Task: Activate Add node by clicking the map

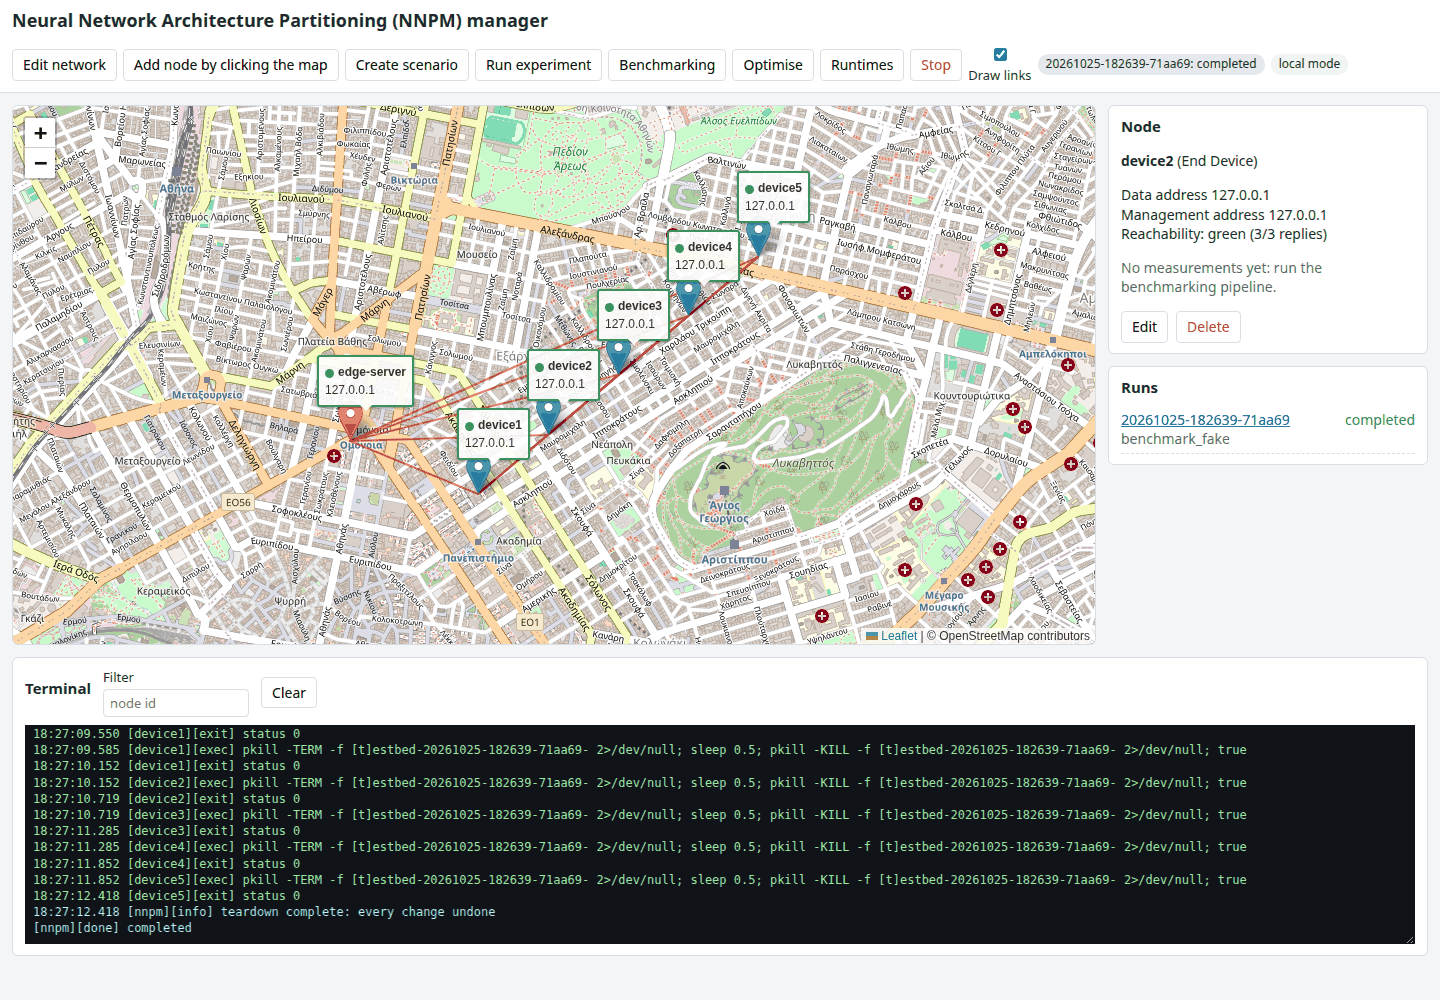Action: click(230, 65)
